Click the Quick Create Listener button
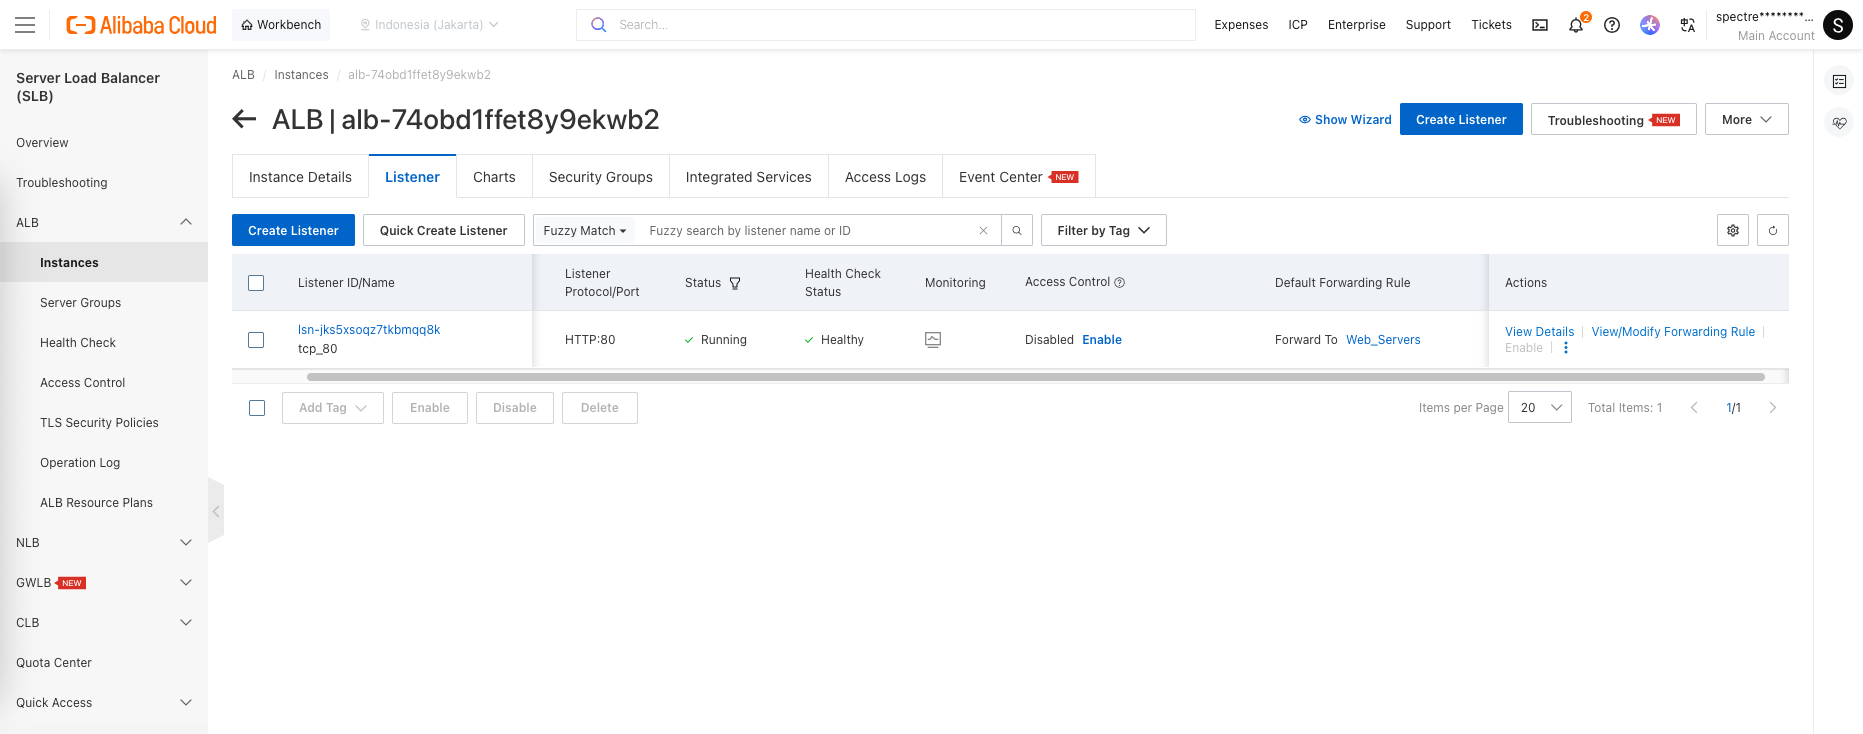Image resolution: width=1863 pixels, height=734 pixels. pos(443,231)
